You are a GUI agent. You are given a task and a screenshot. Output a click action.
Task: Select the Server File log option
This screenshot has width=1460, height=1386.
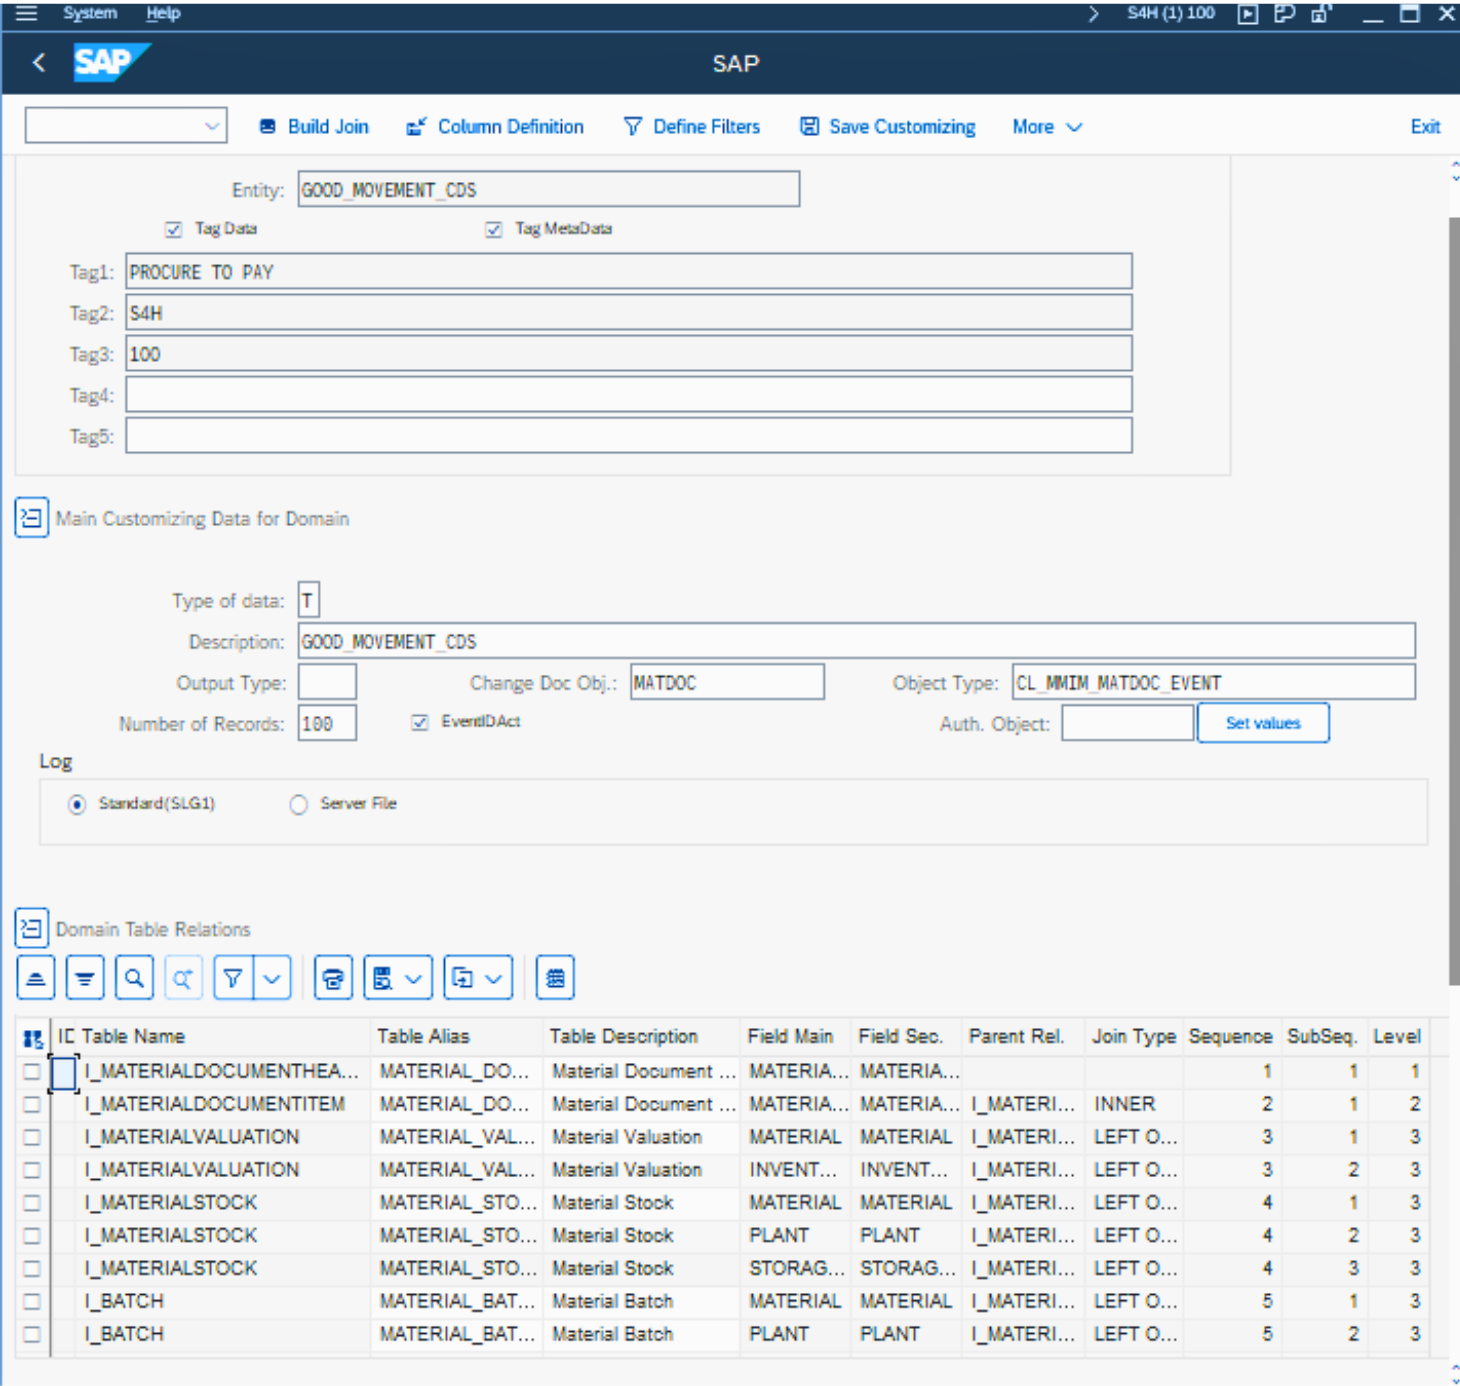(x=298, y=805)
